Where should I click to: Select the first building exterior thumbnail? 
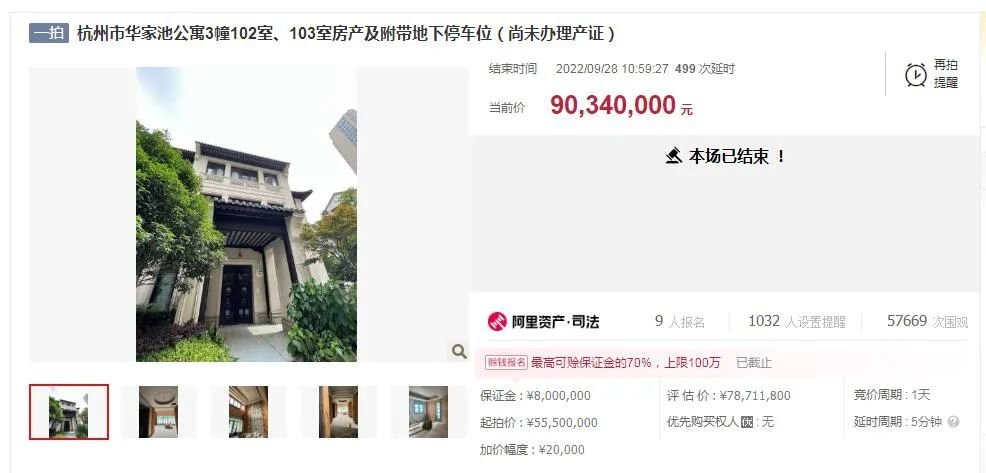click(69, 412)
